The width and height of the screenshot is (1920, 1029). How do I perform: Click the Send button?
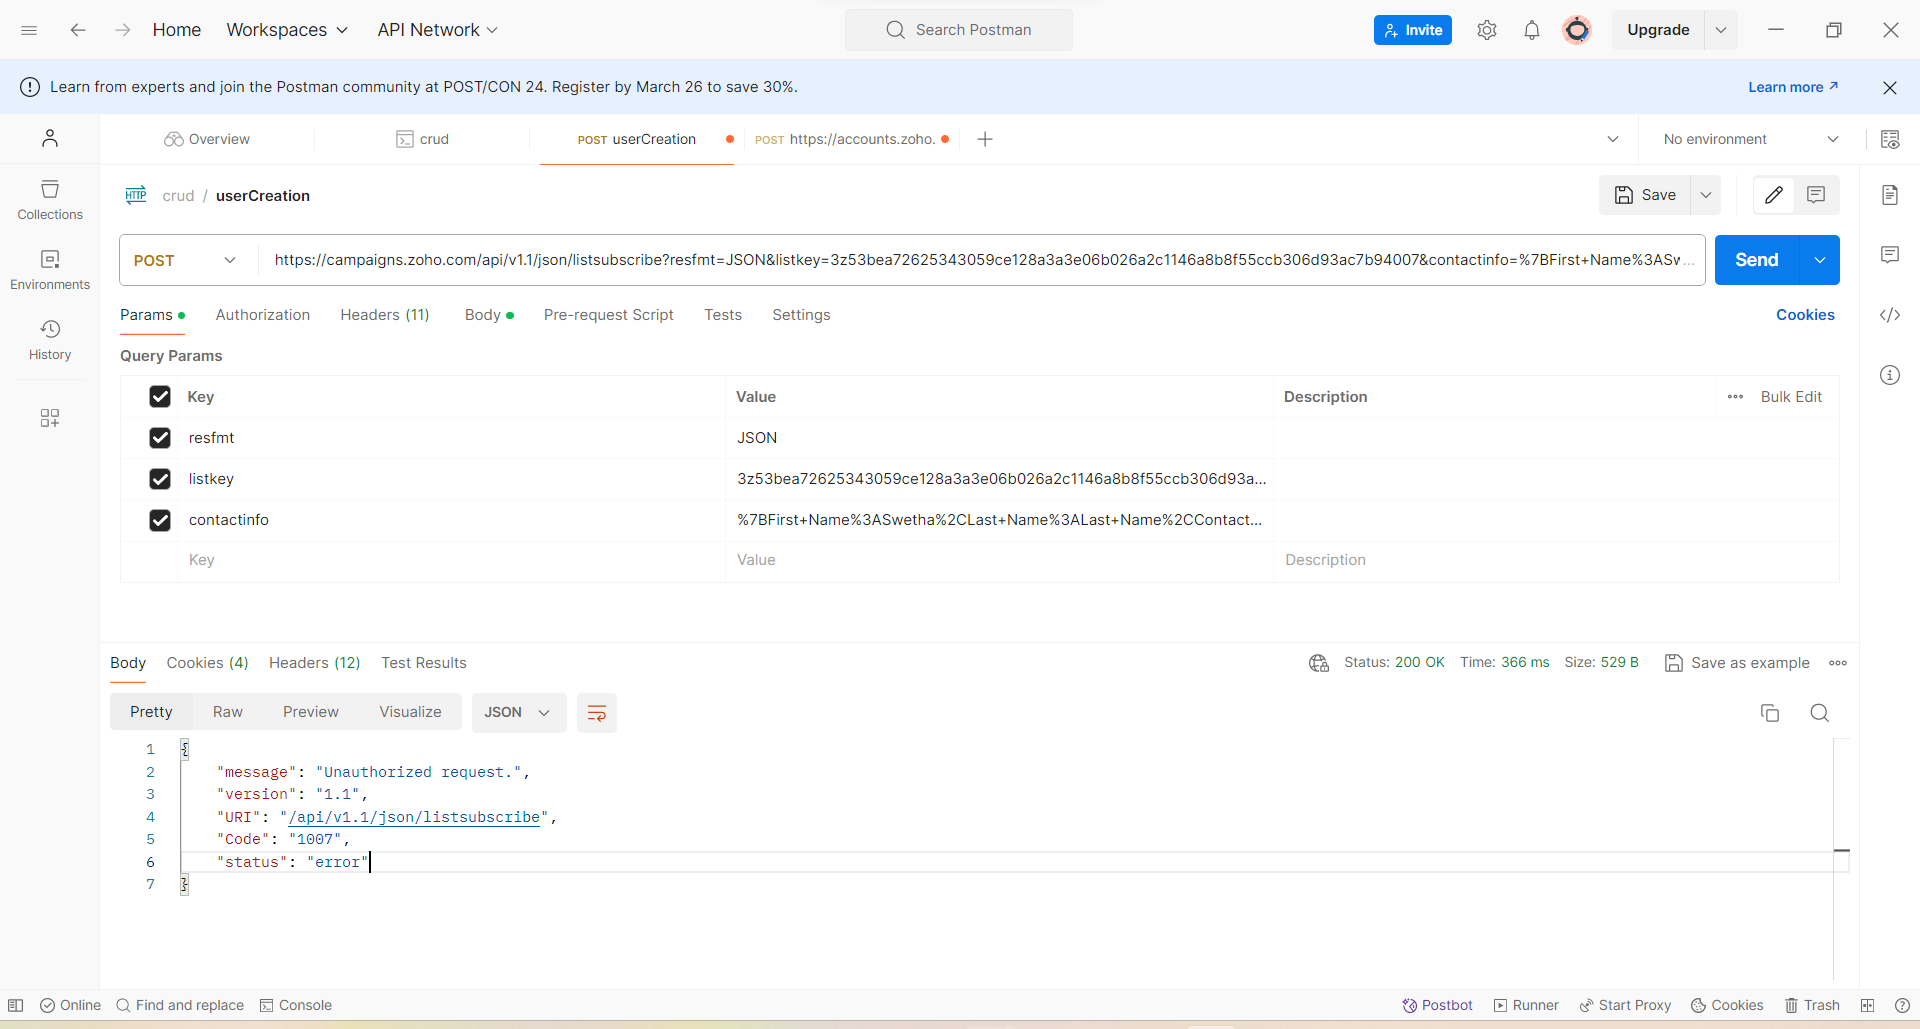(x=1757, y=260)
